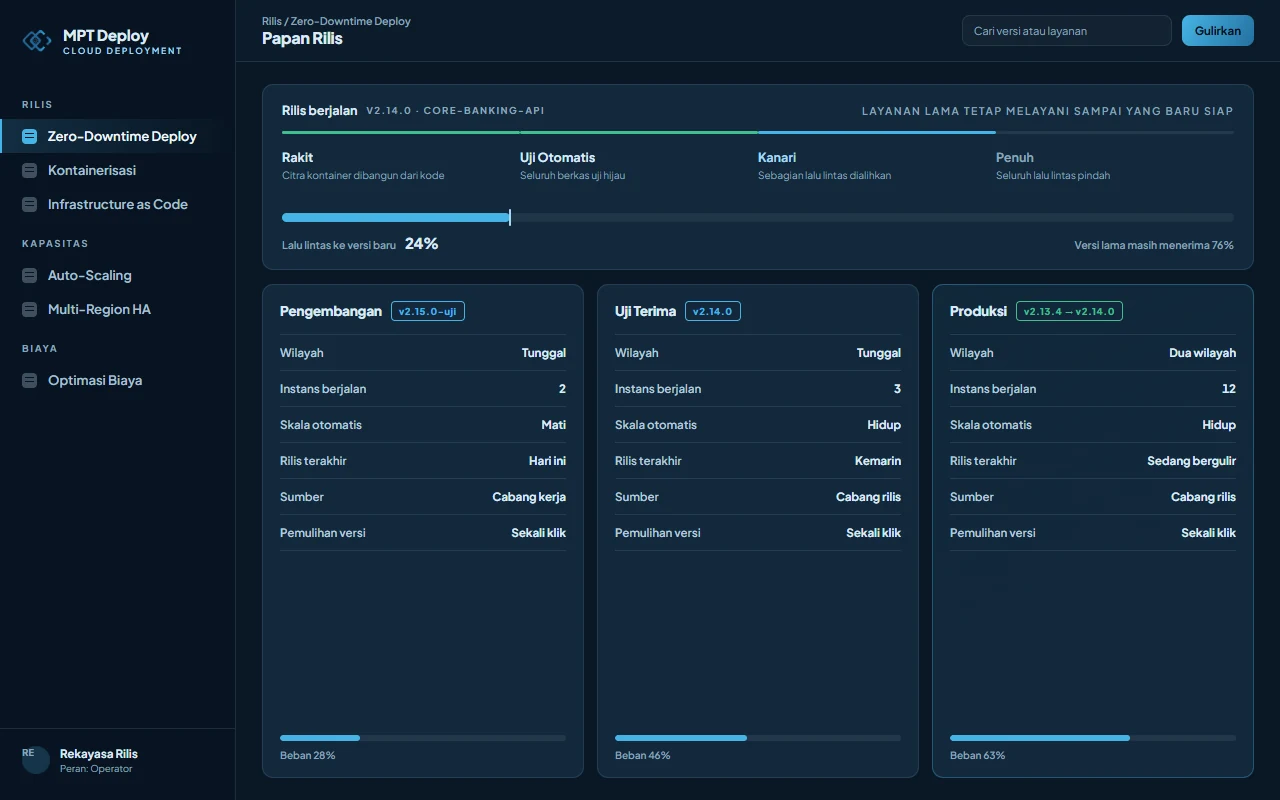The height and width of the screenshot is (800, 1280).
Task: Click the Rekayasa Rilis user name
Action: coord(99,754)
